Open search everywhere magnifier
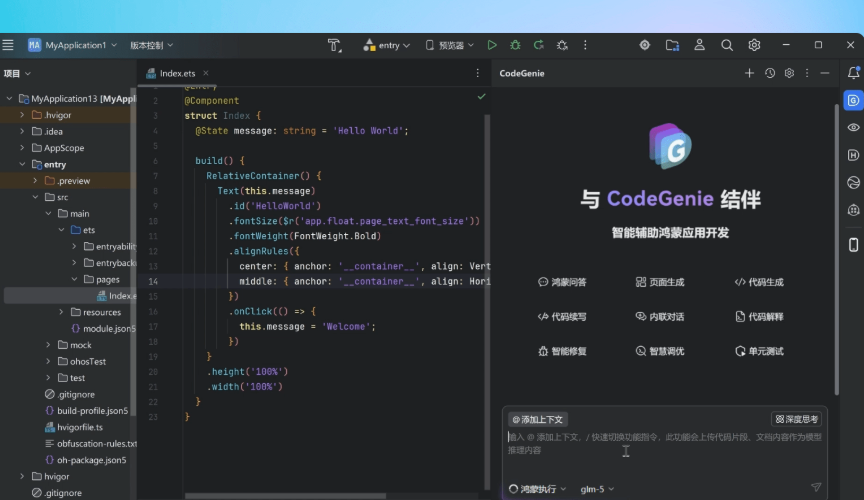The height and width of the screenshot is (500, 864). [727, 45]
